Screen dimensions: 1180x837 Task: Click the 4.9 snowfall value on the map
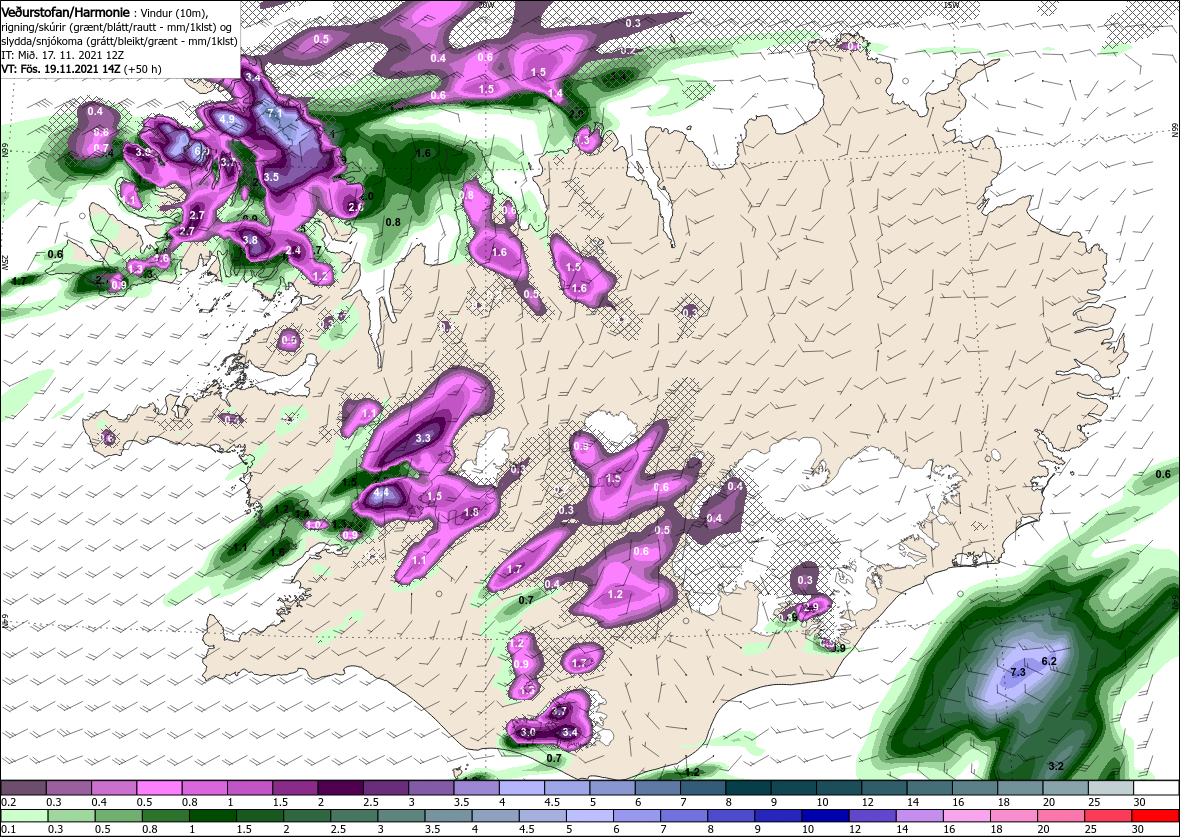[227, 119]
